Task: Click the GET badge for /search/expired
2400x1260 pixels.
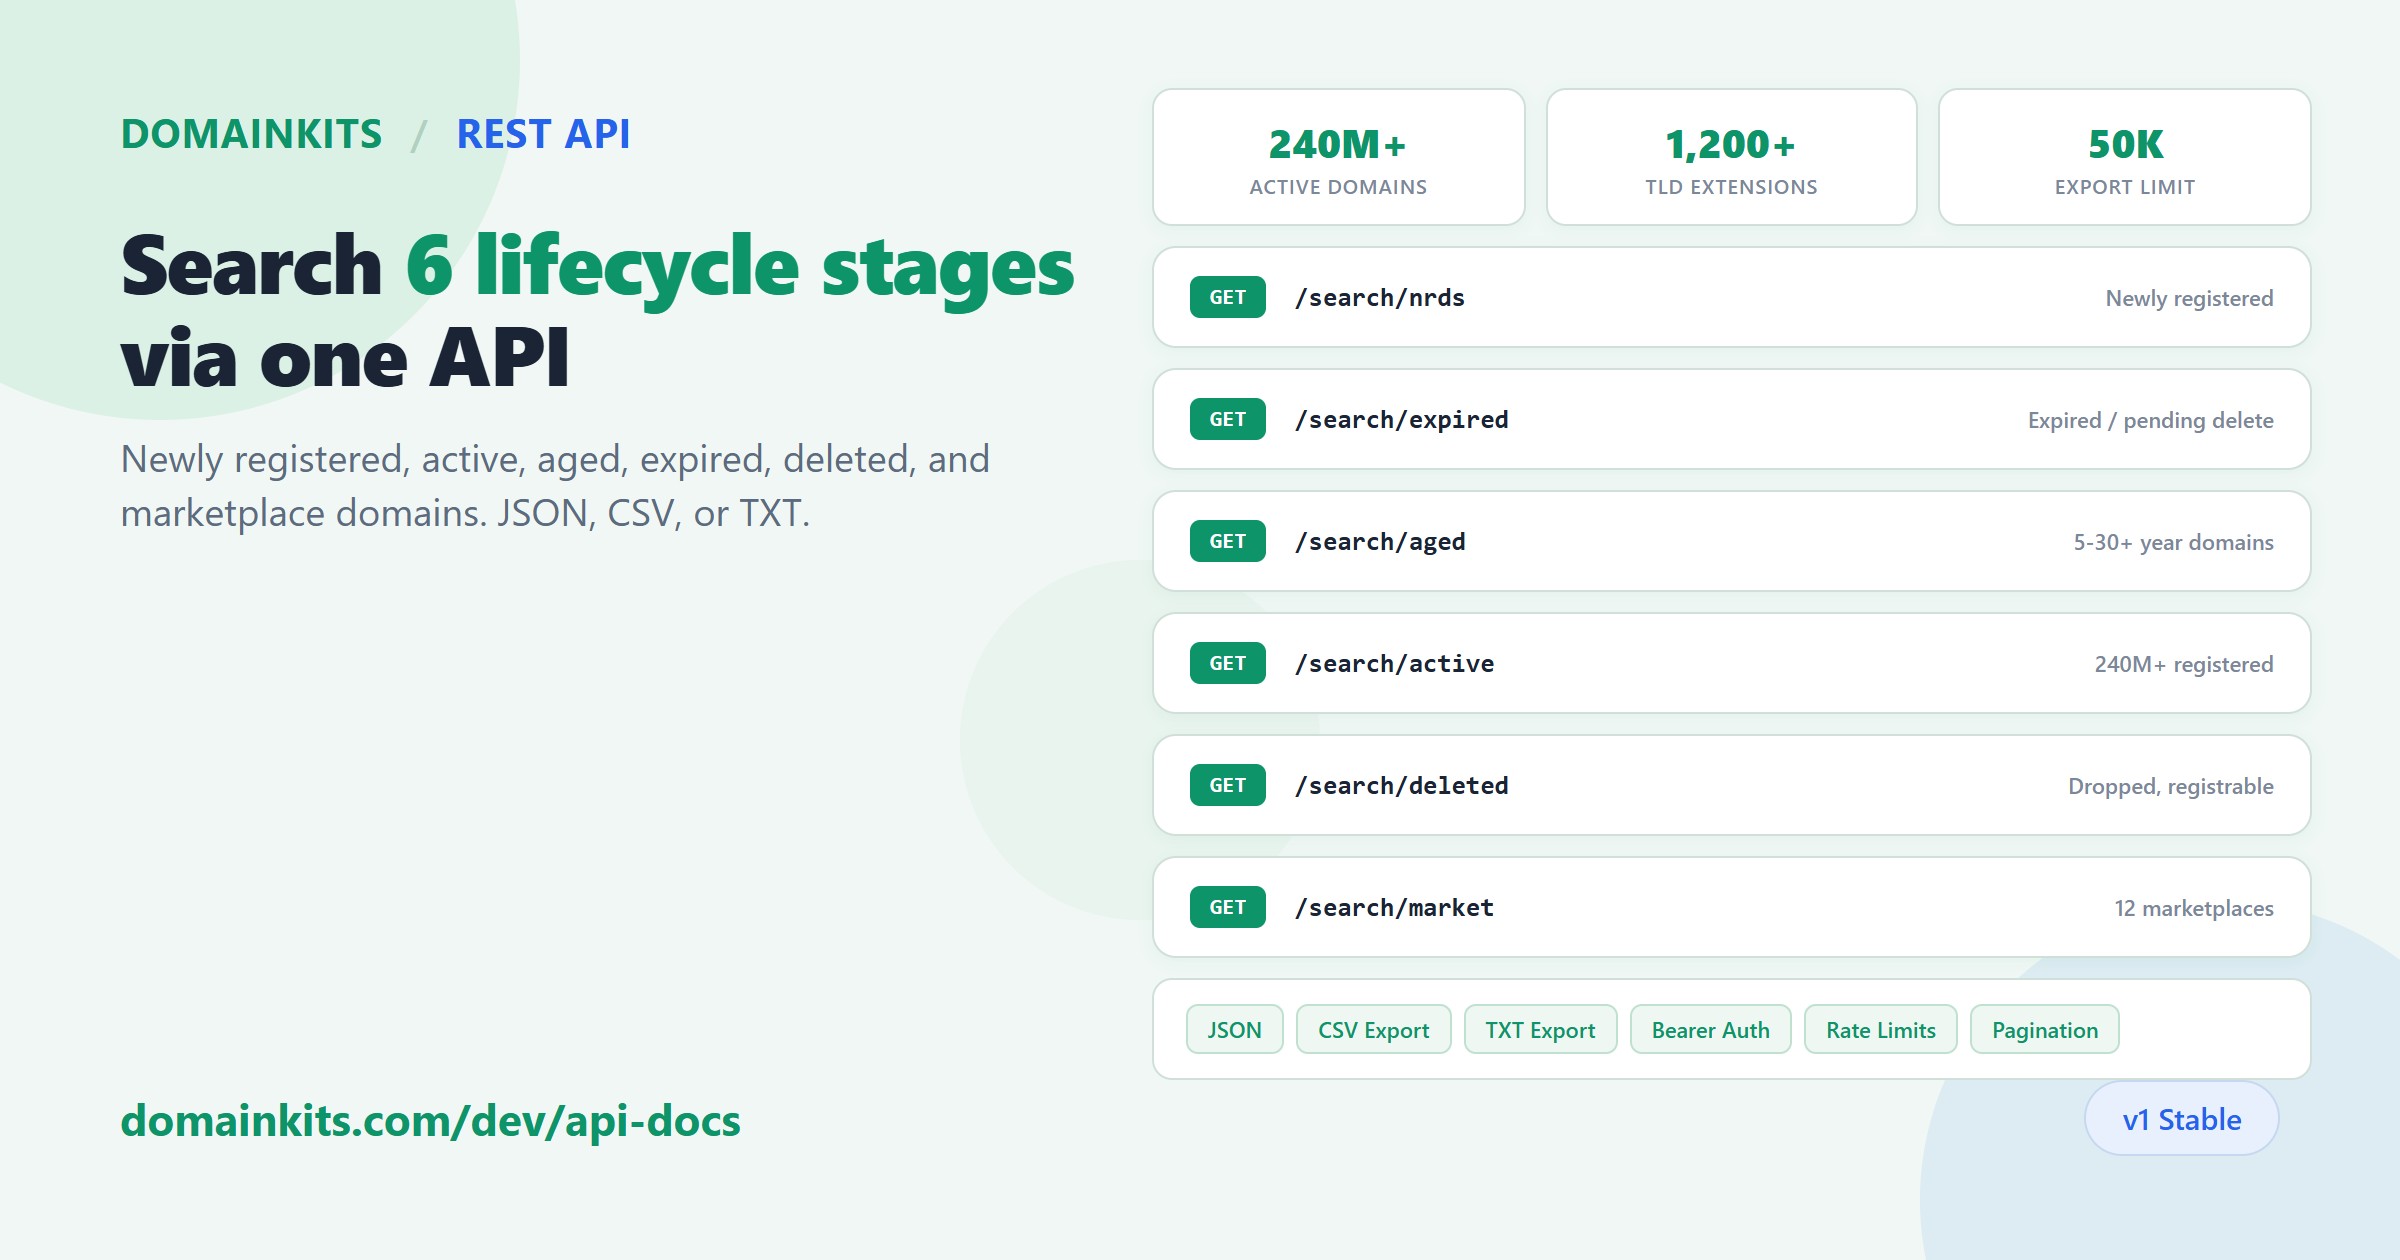Action: tap(1227, 419)
